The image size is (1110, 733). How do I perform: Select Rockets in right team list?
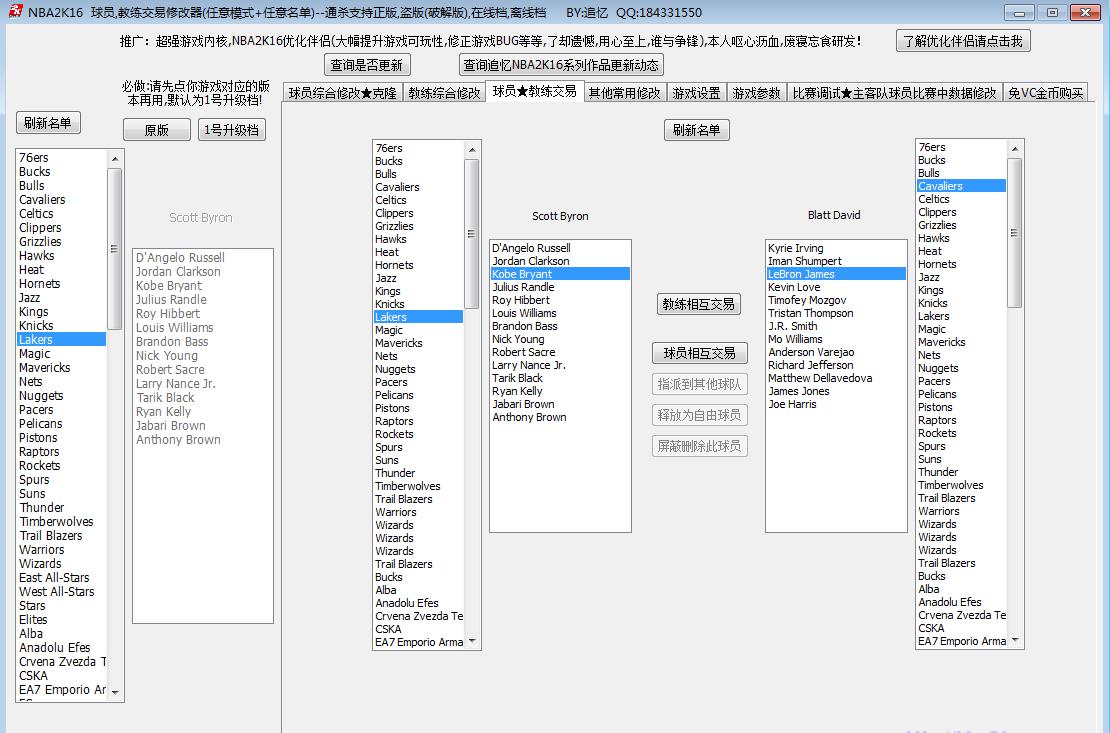(x=961, y=433)
